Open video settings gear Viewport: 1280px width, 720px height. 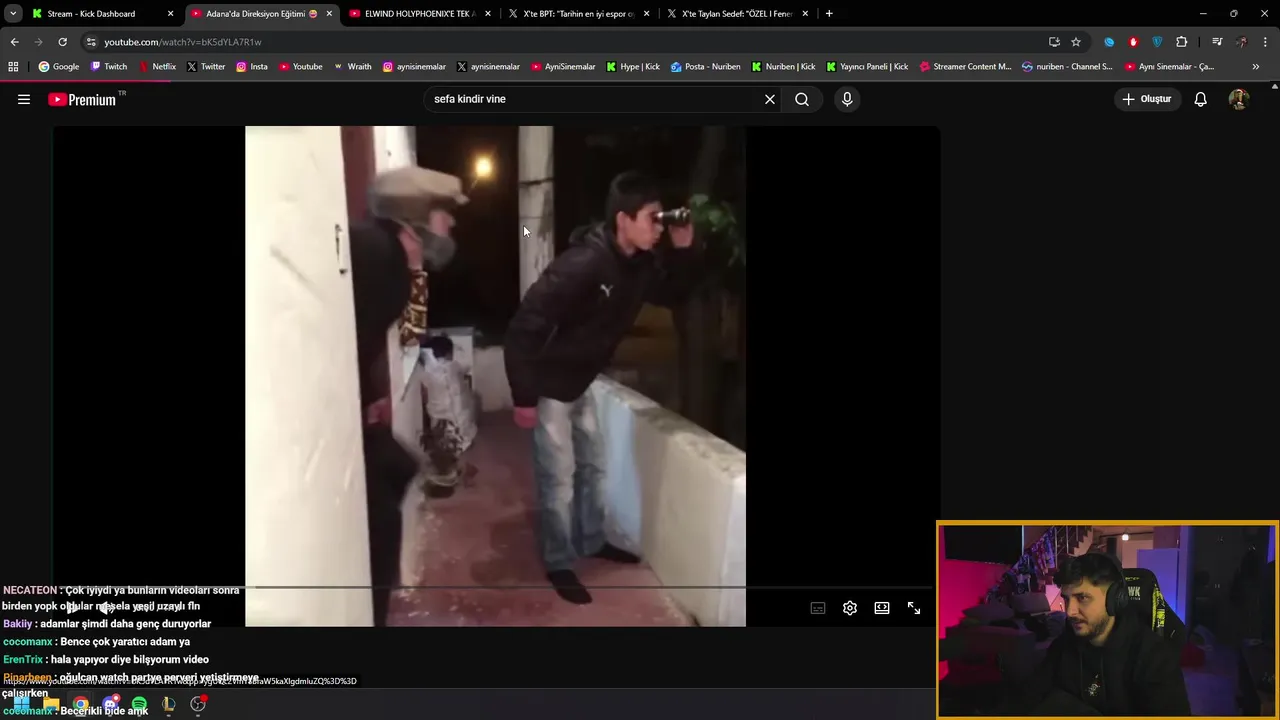point(850,608)
